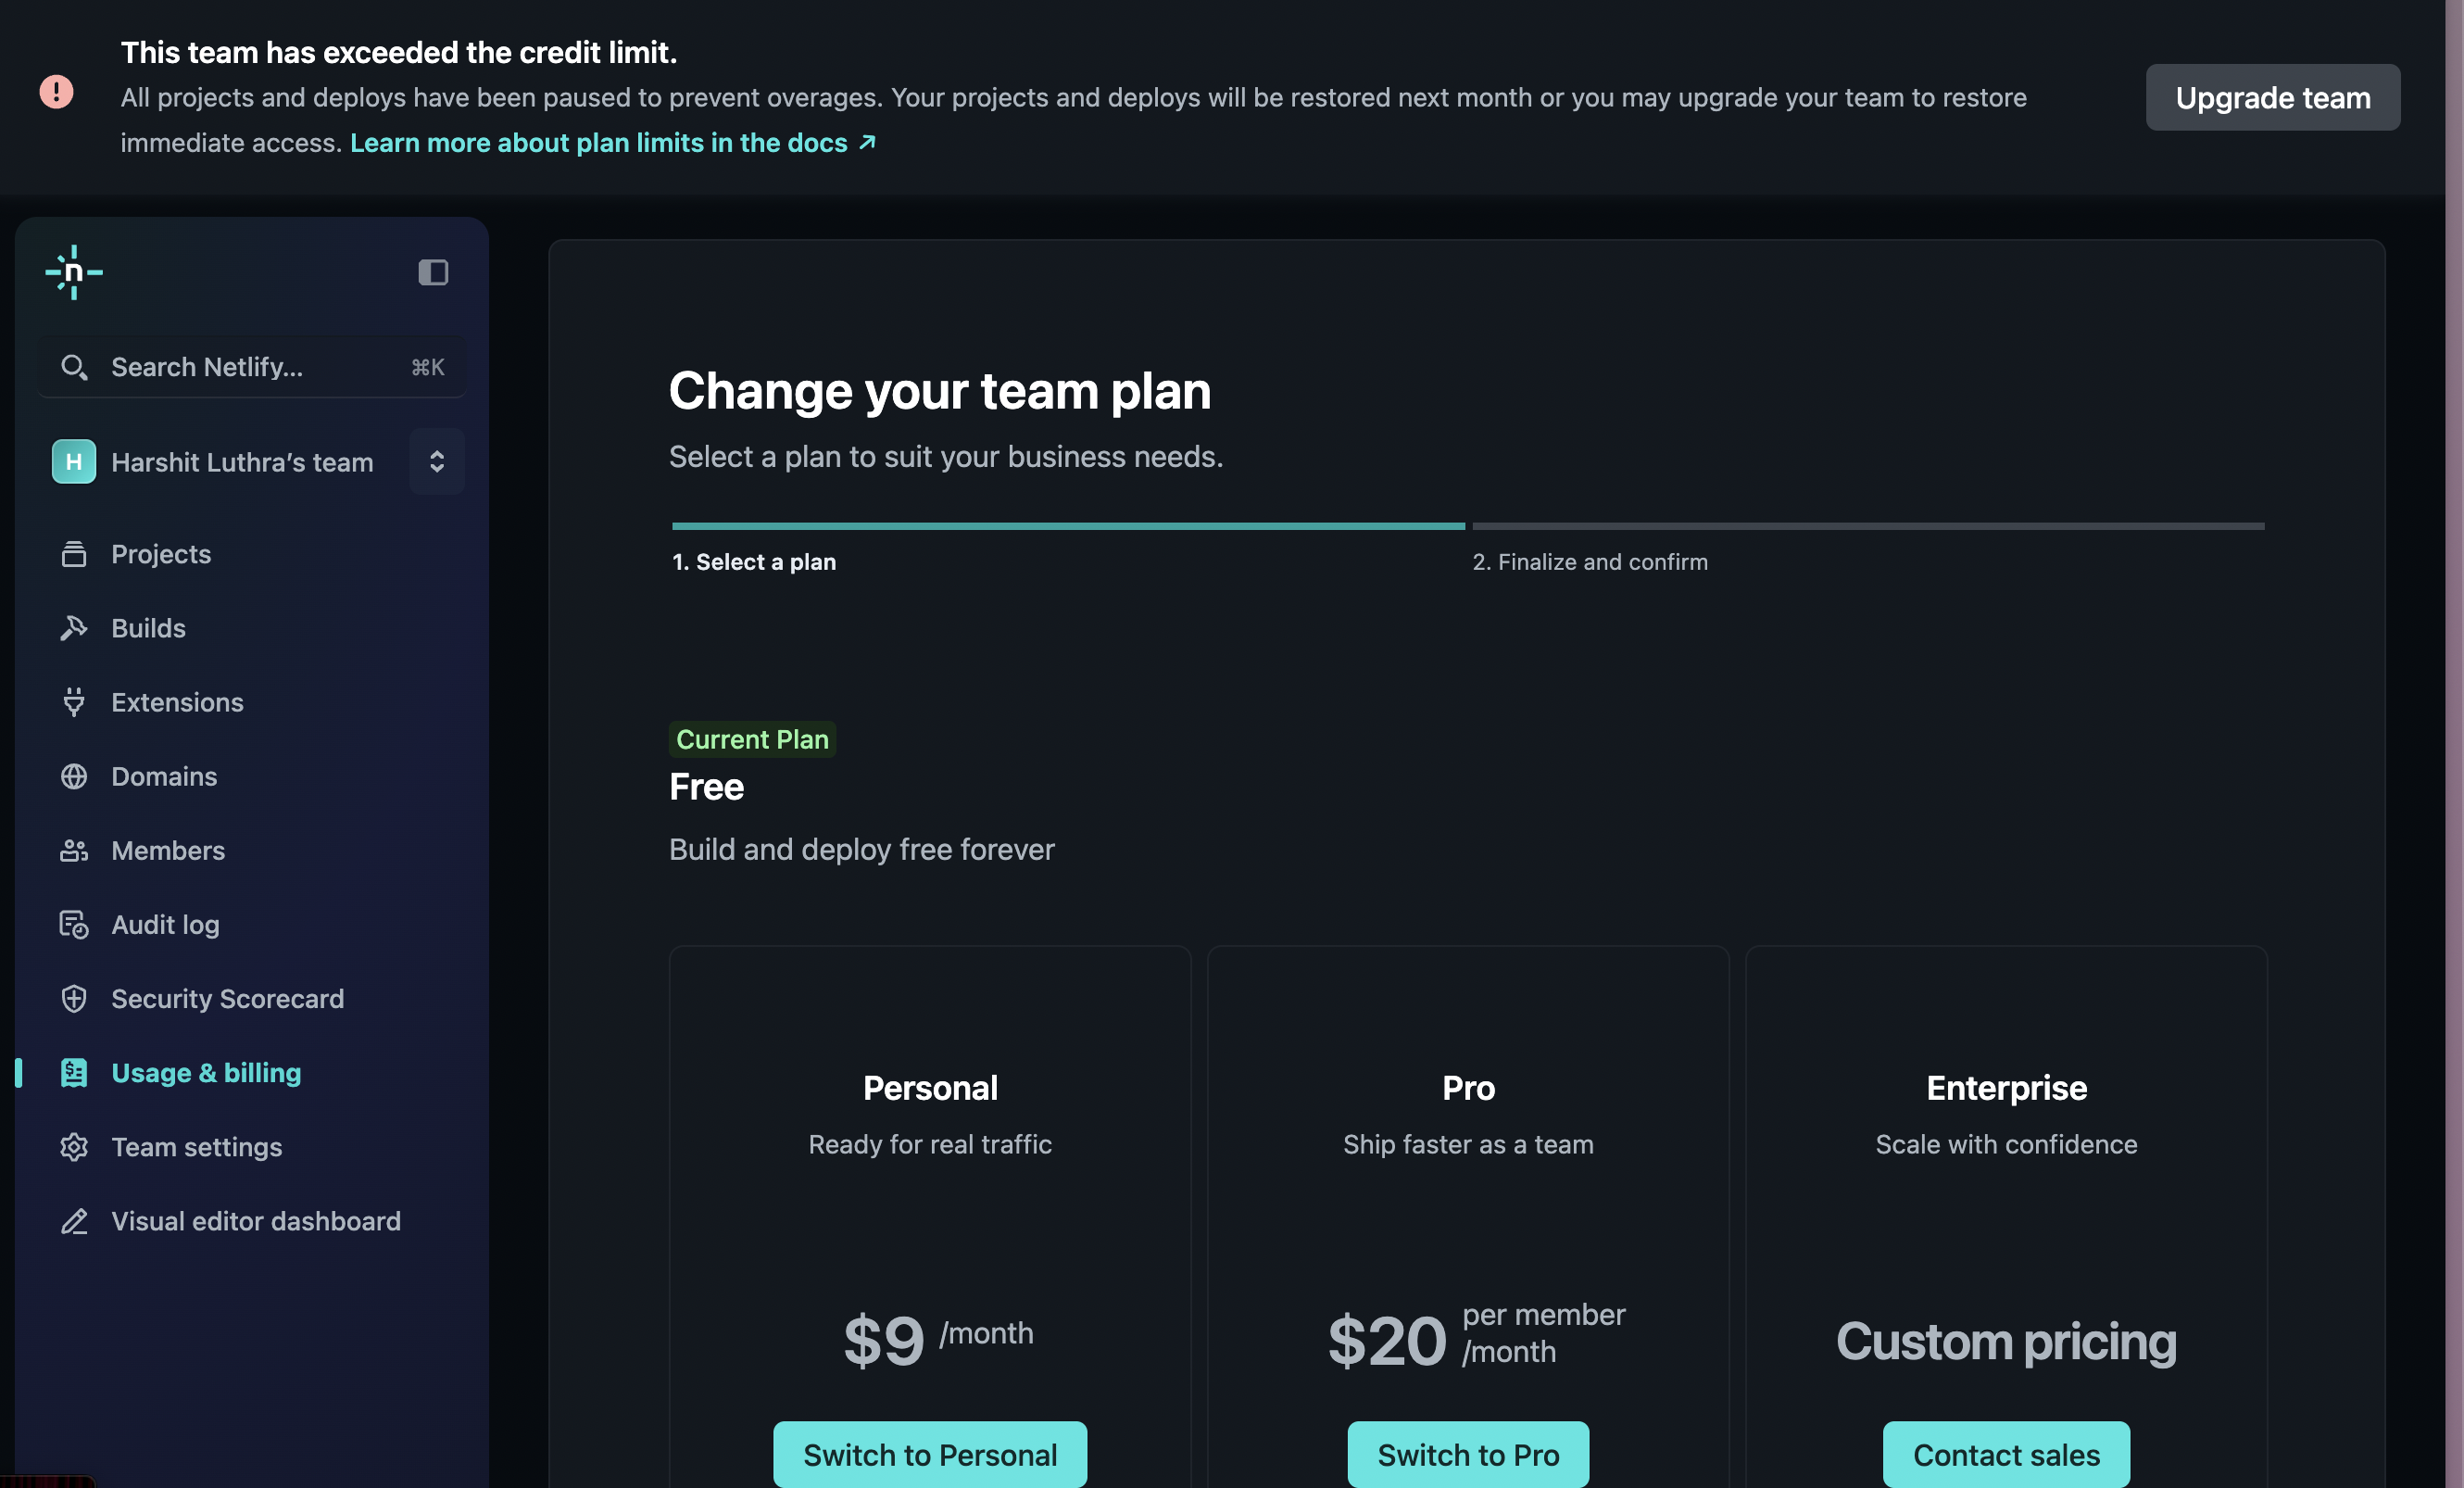Click the error alert icon in the banner
This screenshot has width=2464, height=1488.
56,92
